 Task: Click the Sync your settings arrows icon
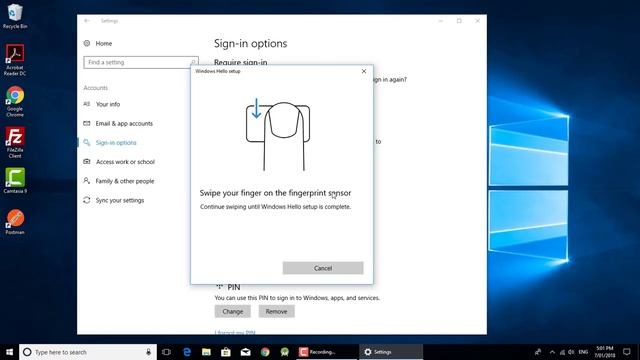[x=87, y=200]
